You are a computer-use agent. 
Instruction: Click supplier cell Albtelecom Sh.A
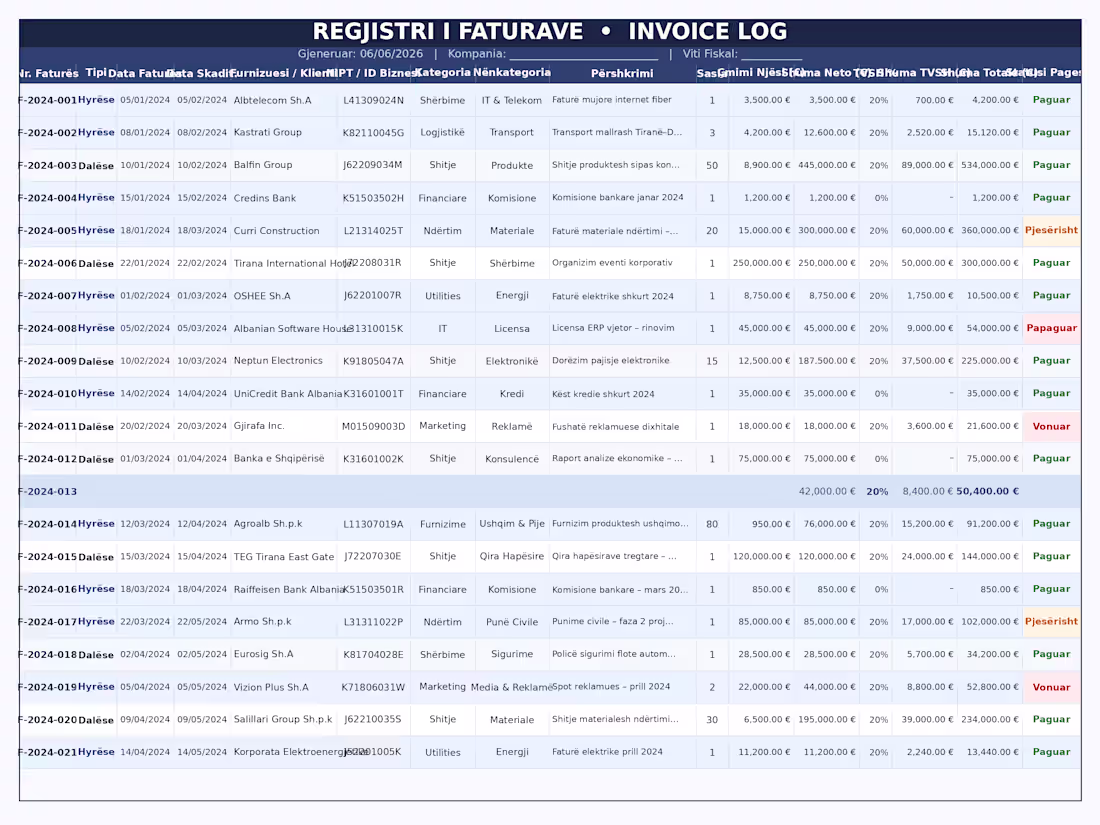click(x=273, y=100)
